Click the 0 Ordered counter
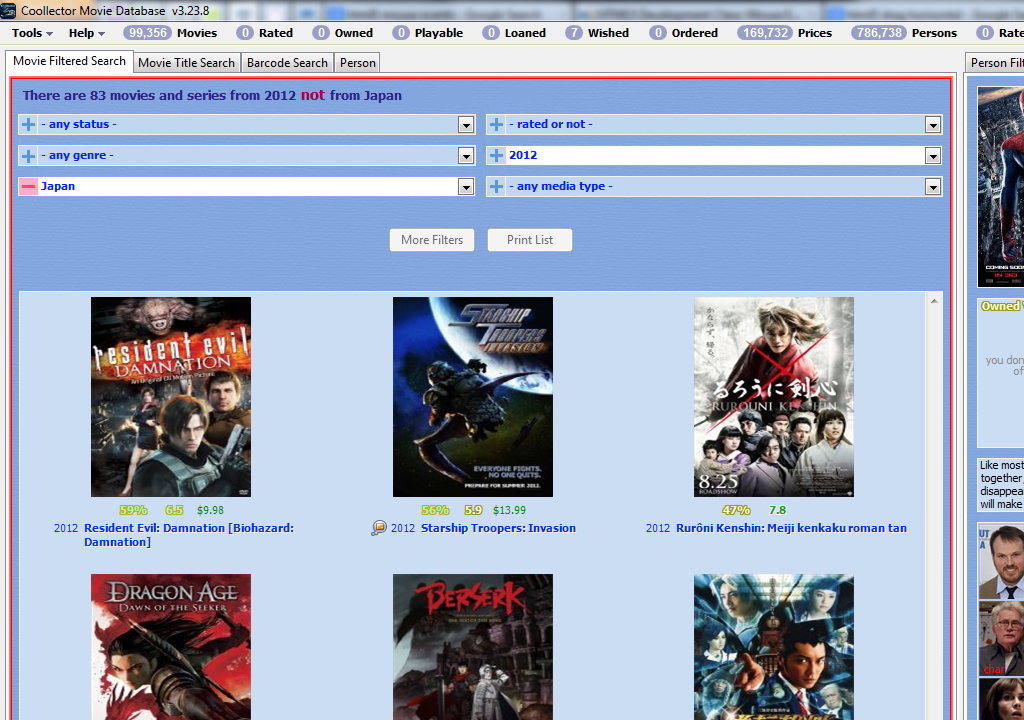Image resolution: width=1024 pixels, height=720 pixels. pyautogui.click(x=684, y=33)
